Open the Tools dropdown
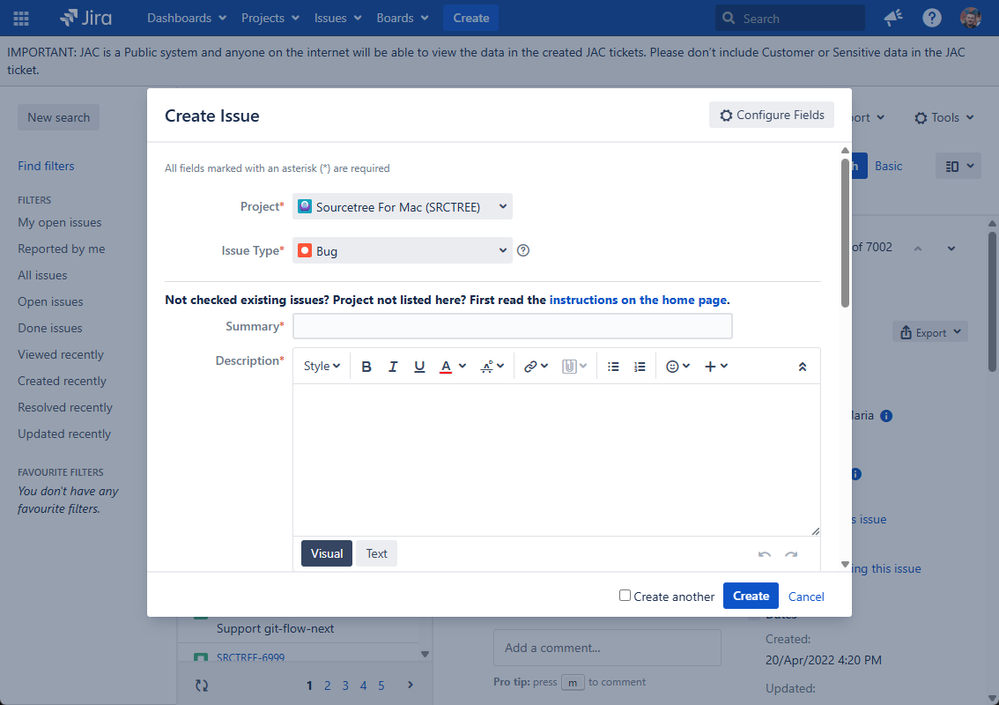The height and width of the screenshot is (705, 999). [x=944, y=117]
